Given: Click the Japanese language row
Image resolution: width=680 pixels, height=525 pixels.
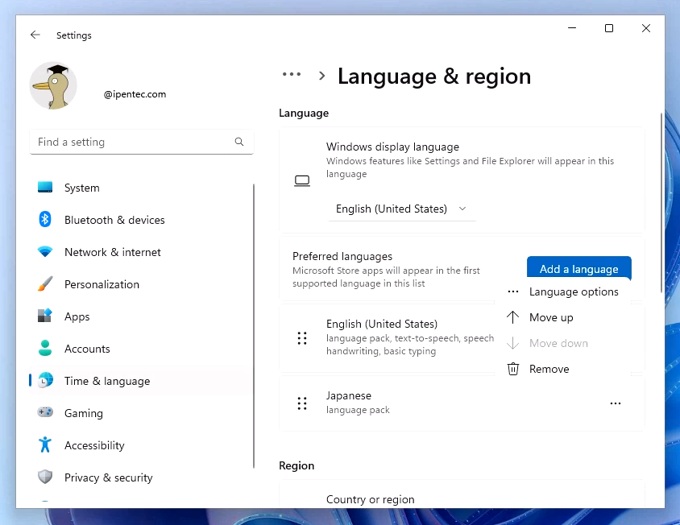Looking at the screenshot, I should (x=462, y=403).
